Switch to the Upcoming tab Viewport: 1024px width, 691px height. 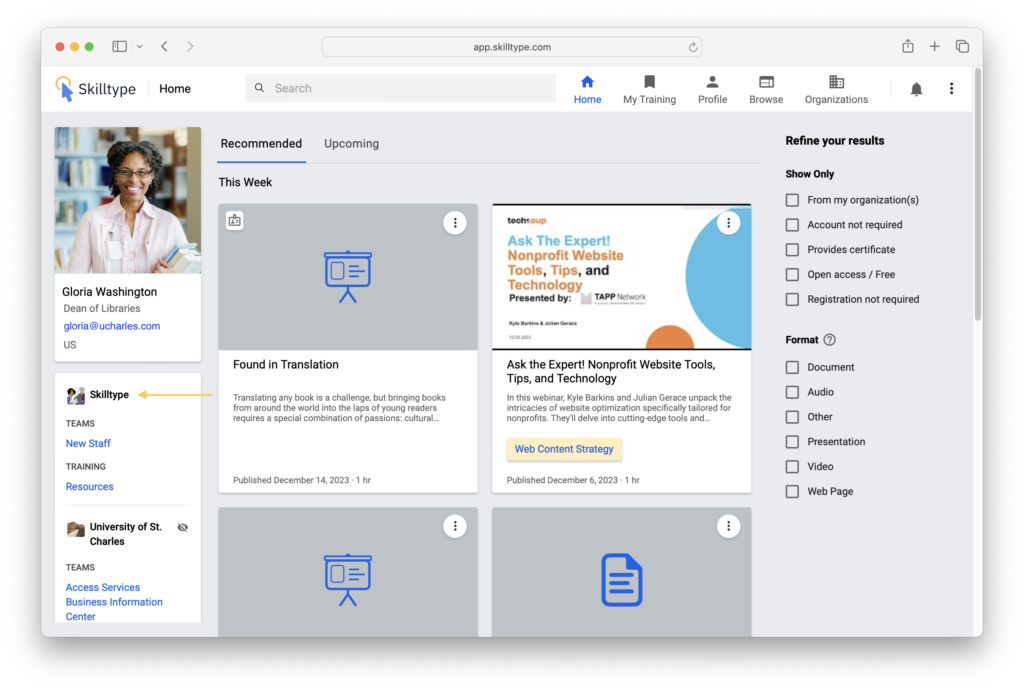point(351,144)
